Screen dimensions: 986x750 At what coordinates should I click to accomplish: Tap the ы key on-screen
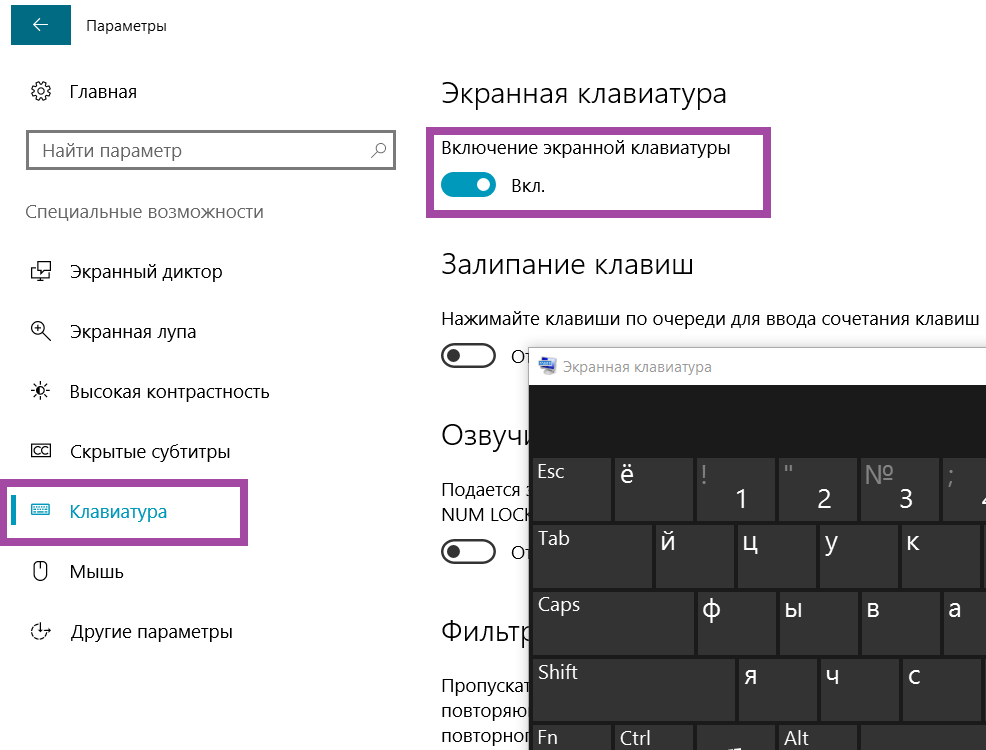click(819, 624)
